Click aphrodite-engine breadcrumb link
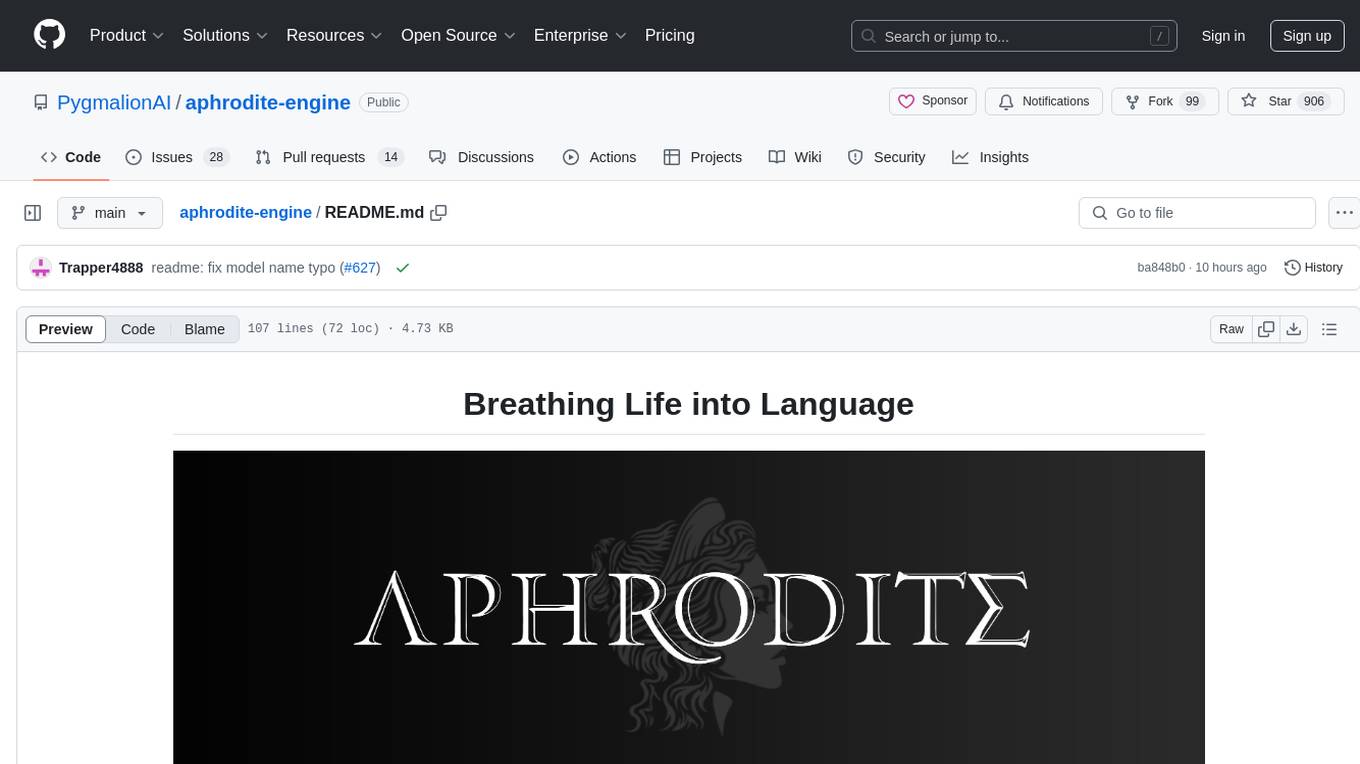The height and width of the screenshot is (764, 1360). point(245,213)
